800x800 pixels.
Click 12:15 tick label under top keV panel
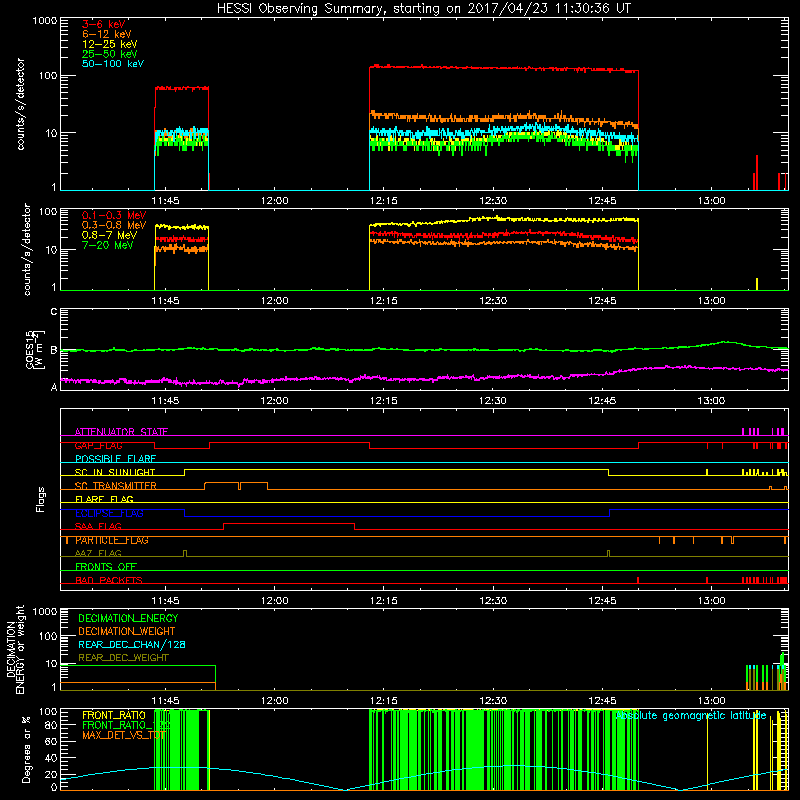(384, 201)
